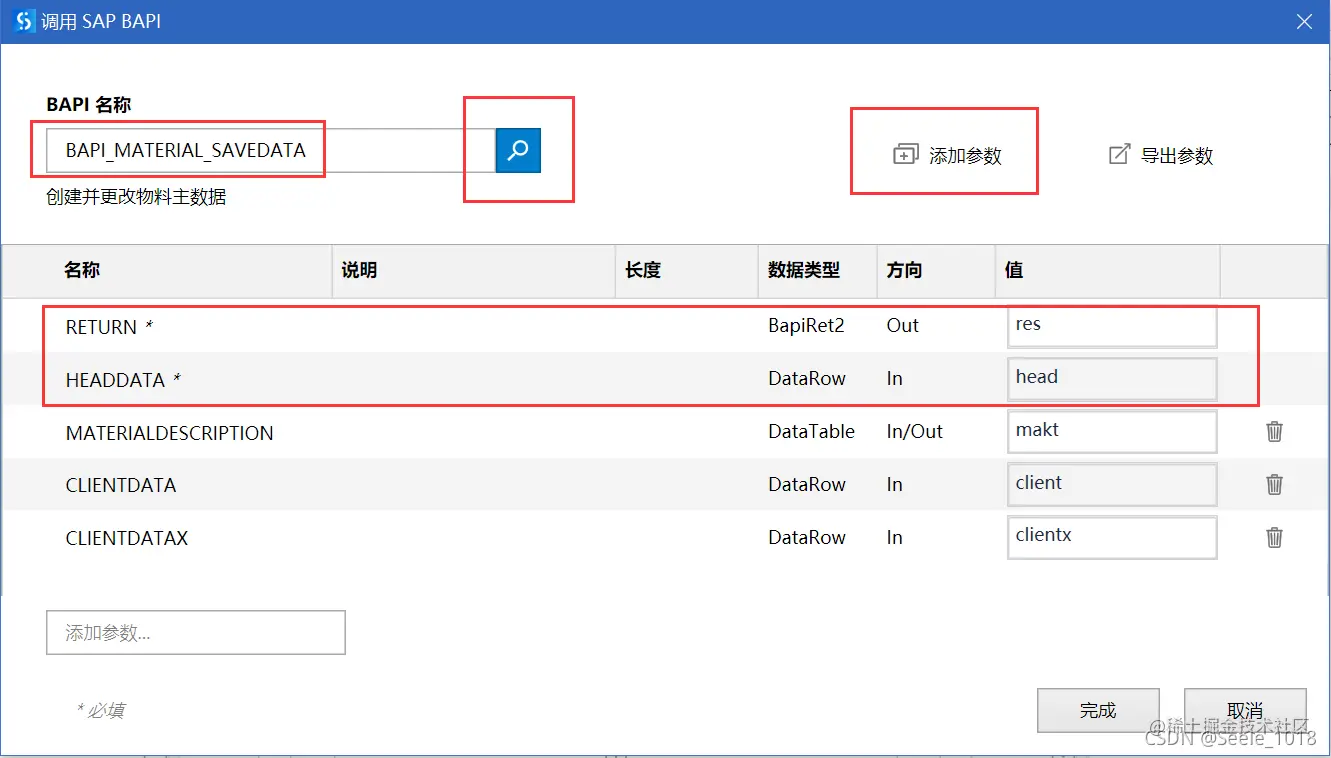Click the In/Out direction cell
This screenshot has height=758, width=1331.
[x=914, y=432]
